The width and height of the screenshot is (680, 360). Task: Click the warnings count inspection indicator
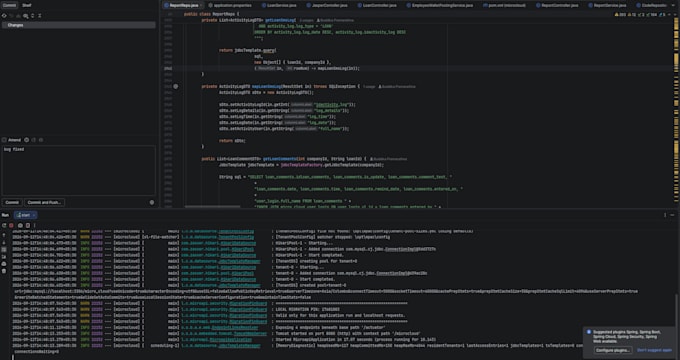coord(620,15)
